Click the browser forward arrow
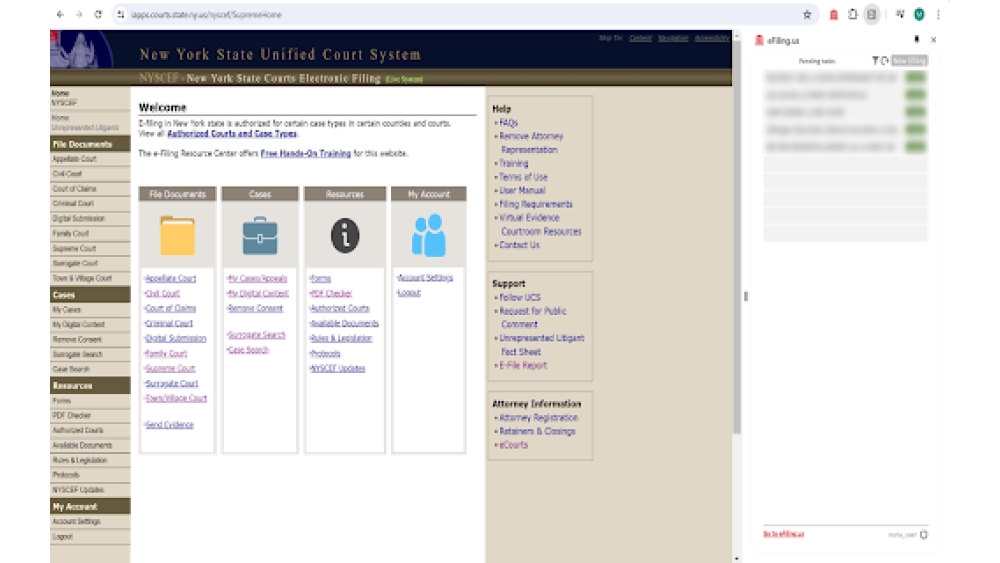The width and height of the screenshot is (1000, 563). (x=79, y=14)
